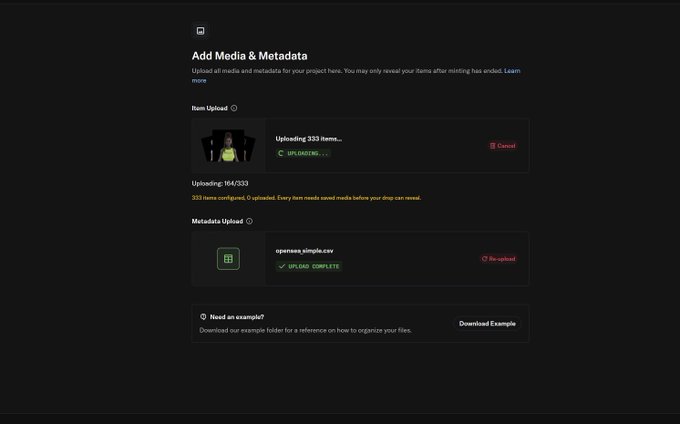The image size is (680, 424).
Task: Select the opensea_simple.csv filename text
Action: pos(304,251)
